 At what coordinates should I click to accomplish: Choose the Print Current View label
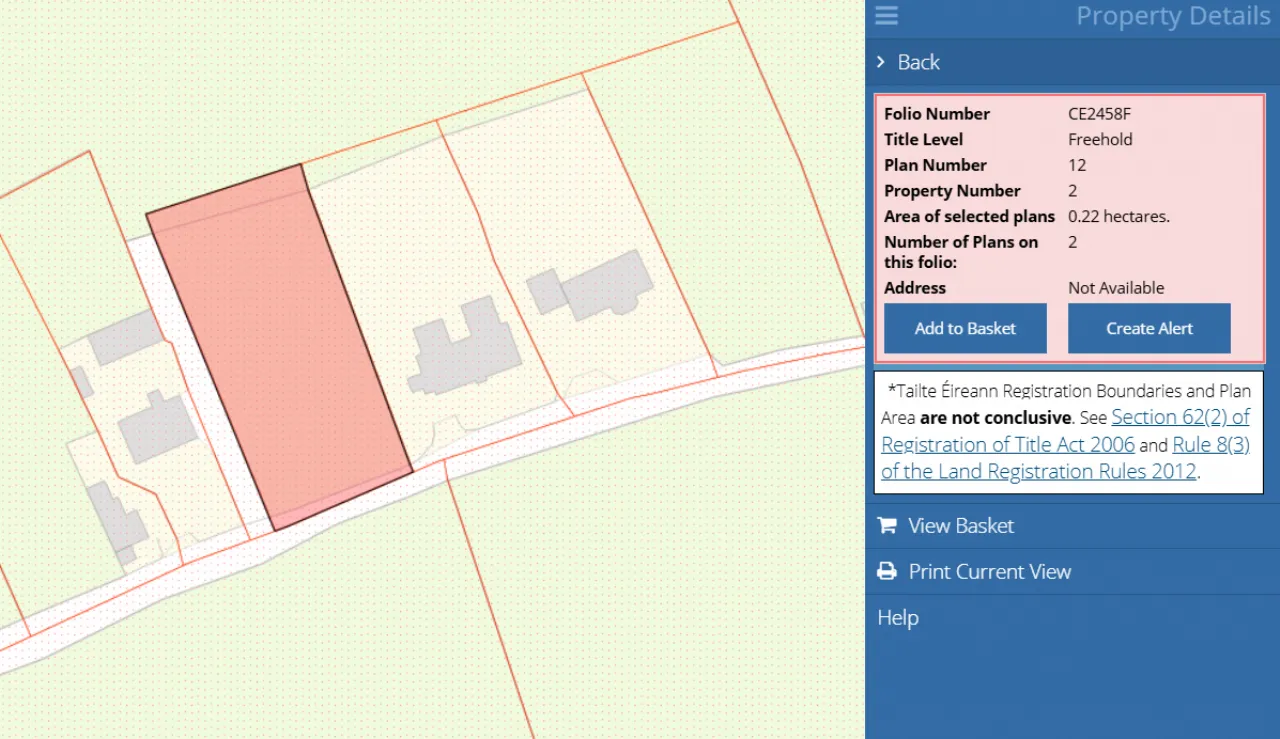[x=989, y=572]
